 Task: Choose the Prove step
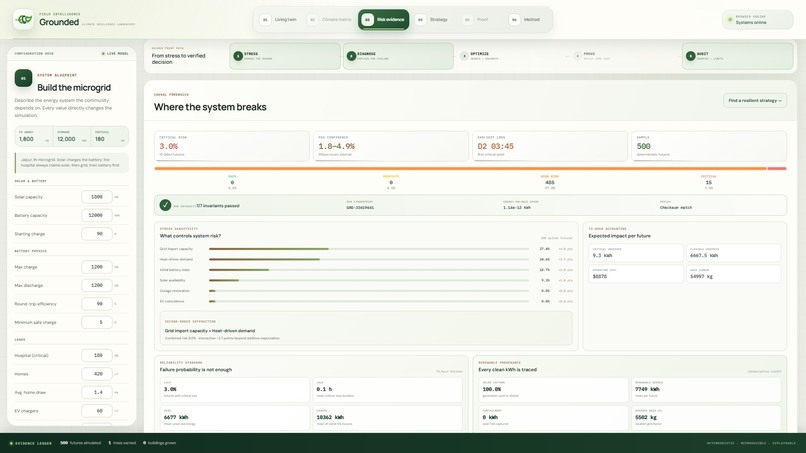pos(624,56)
